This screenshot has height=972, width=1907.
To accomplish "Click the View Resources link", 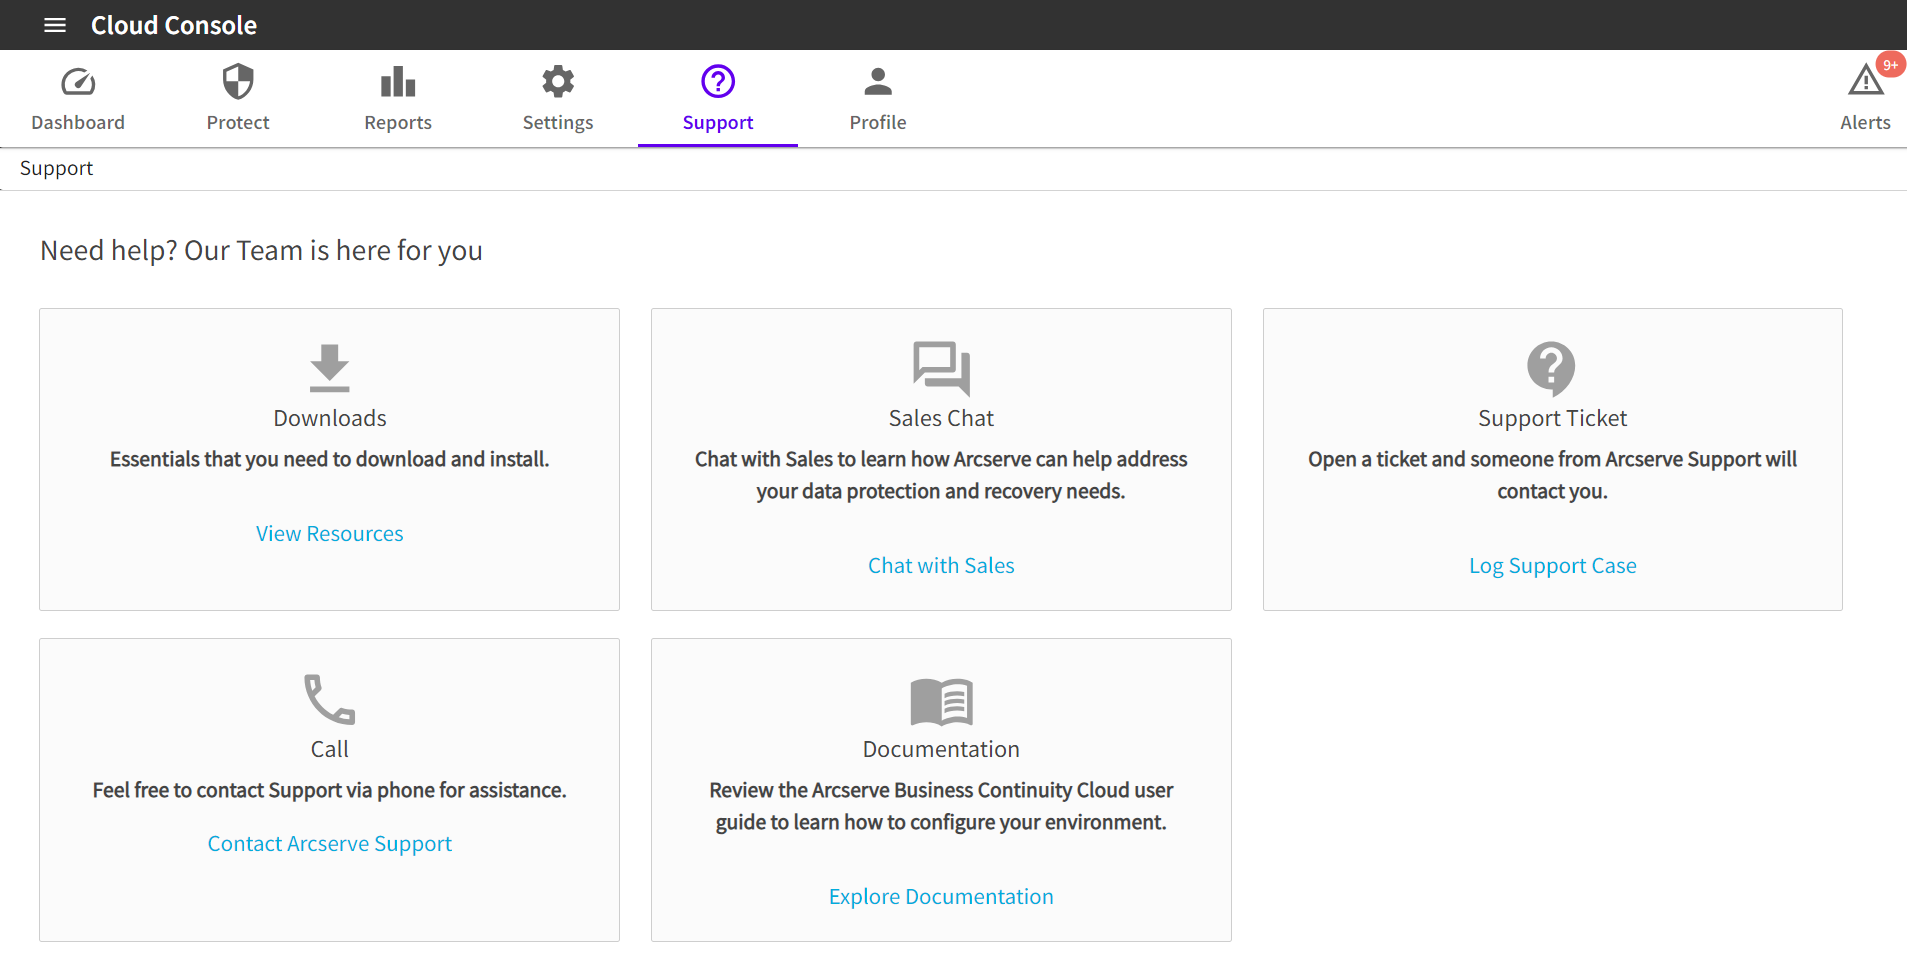I will pos(329,534).
